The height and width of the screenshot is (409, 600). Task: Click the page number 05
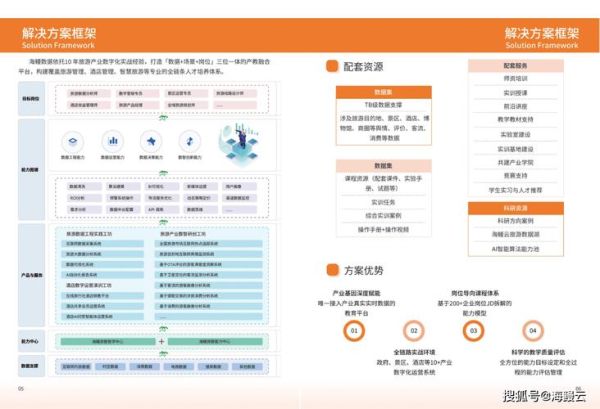click(x=21, y=388)
